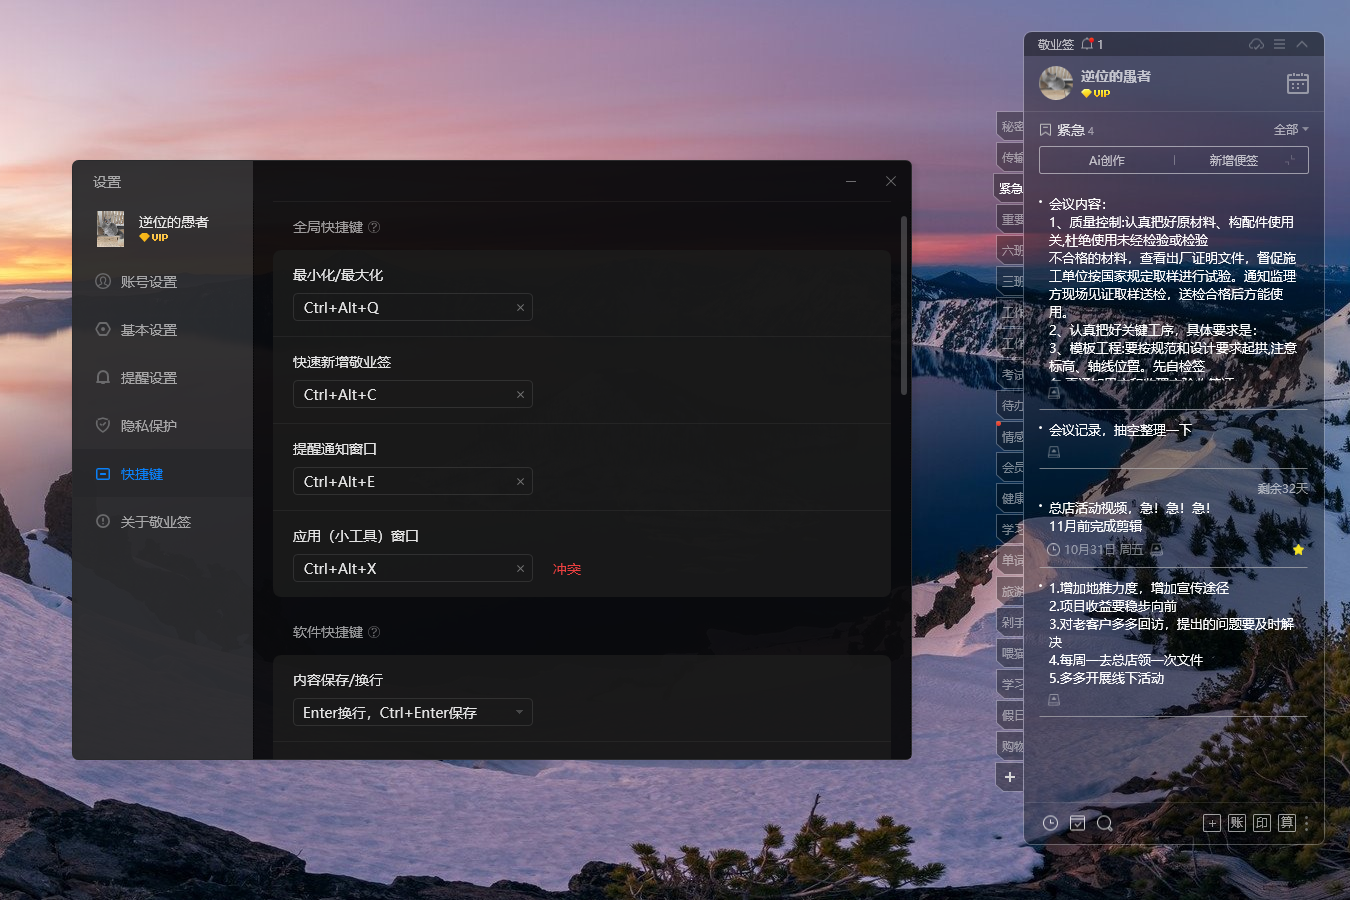Select 快捷键 in the settings sidebar
1350x900 pixels.
[x=162, y=474]
